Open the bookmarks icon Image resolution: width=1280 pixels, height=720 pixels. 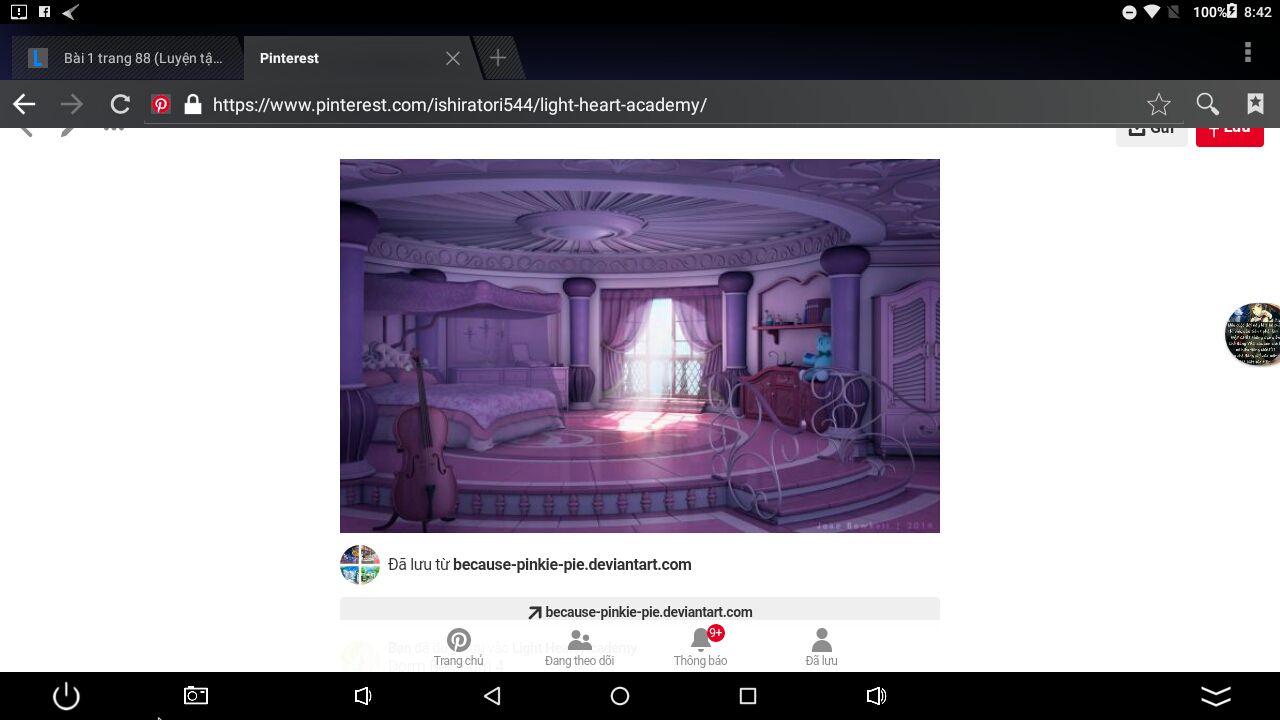point(1255,104)
